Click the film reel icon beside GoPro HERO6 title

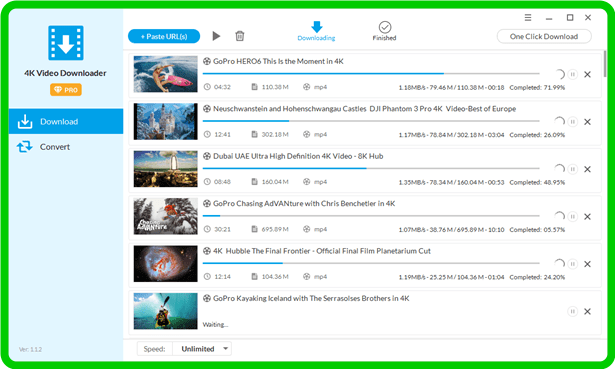[x=207, y=61]
